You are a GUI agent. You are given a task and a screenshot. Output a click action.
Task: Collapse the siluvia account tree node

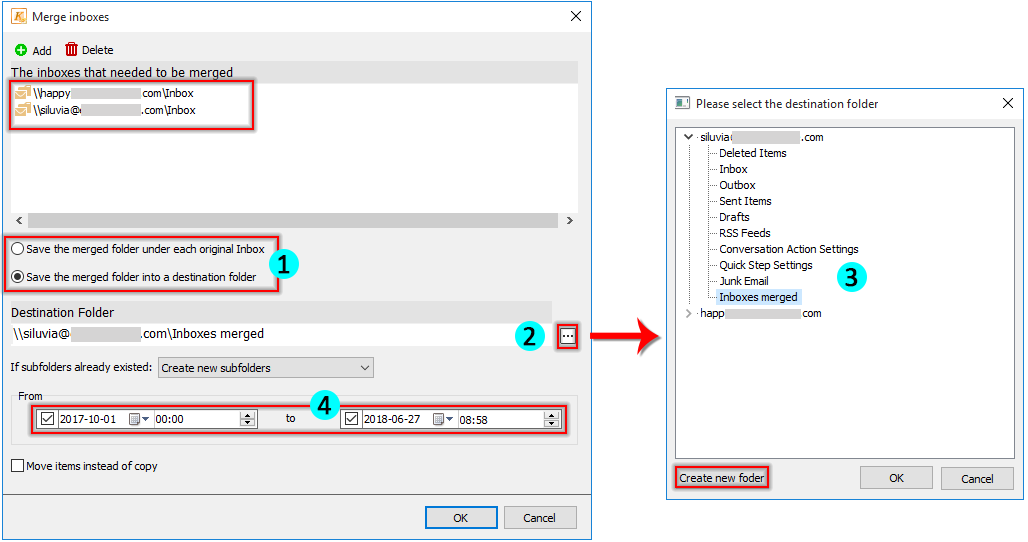pos(687,137)
